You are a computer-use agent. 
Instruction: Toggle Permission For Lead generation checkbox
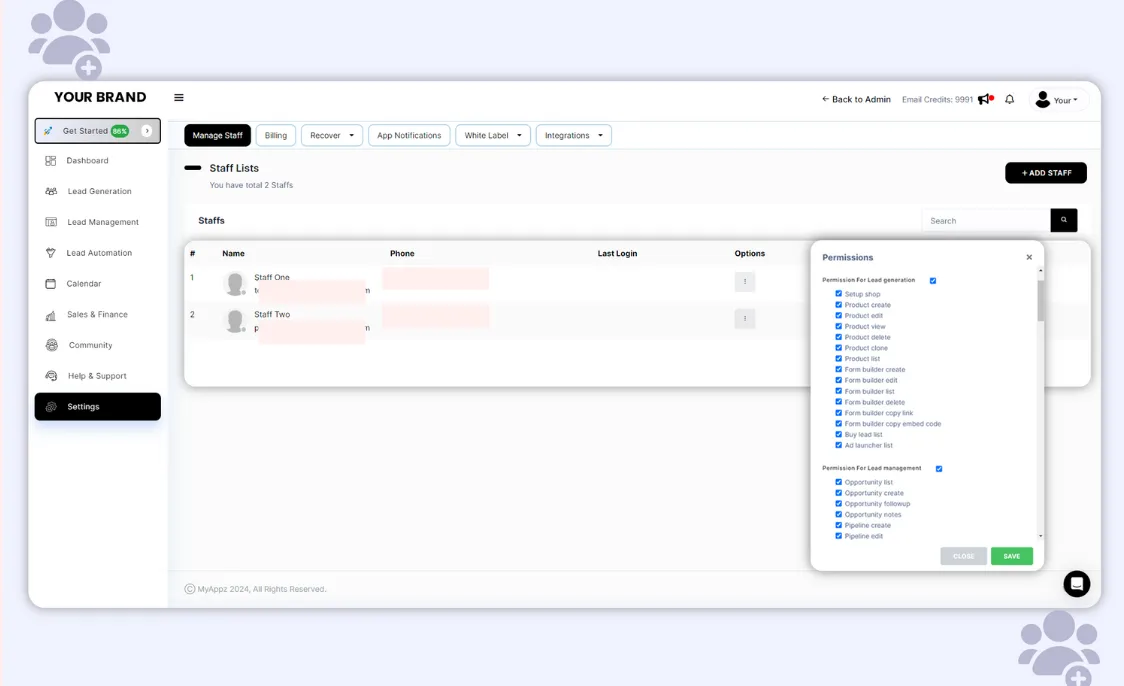933,281
